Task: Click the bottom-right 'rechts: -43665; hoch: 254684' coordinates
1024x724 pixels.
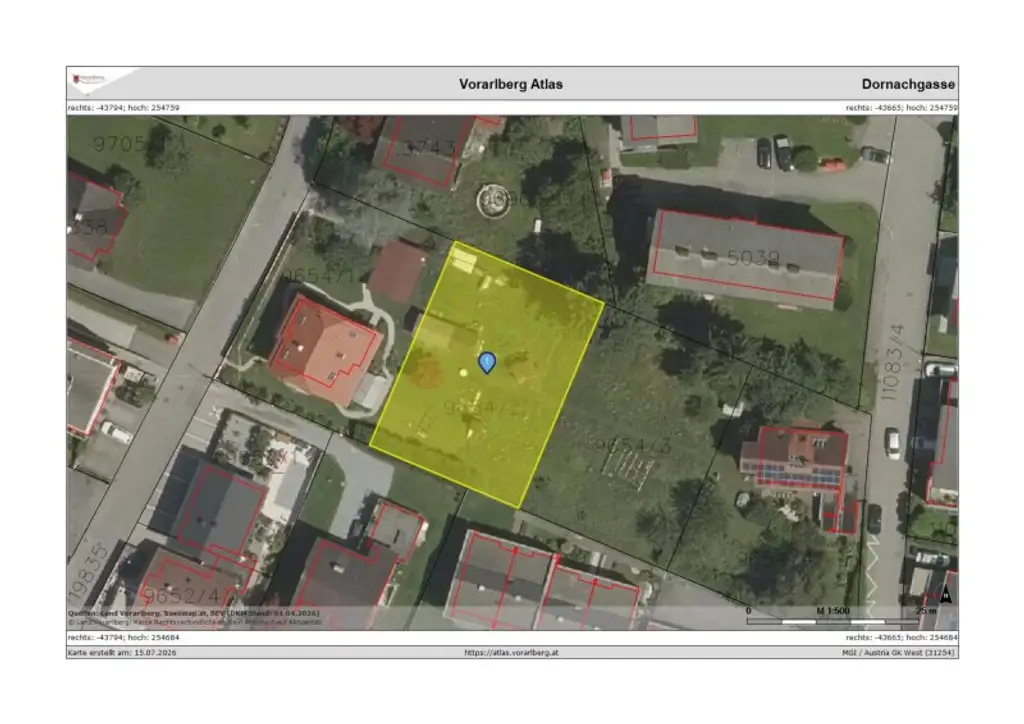Action: [901, 637]
